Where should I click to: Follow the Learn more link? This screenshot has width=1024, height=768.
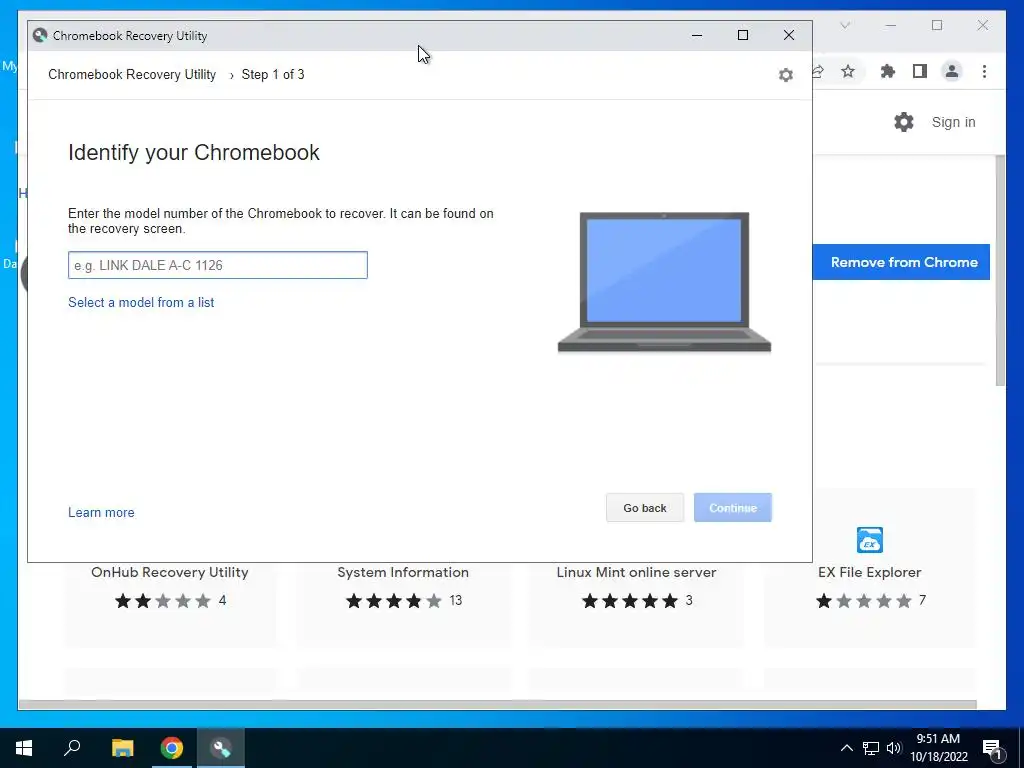(101, 513)
